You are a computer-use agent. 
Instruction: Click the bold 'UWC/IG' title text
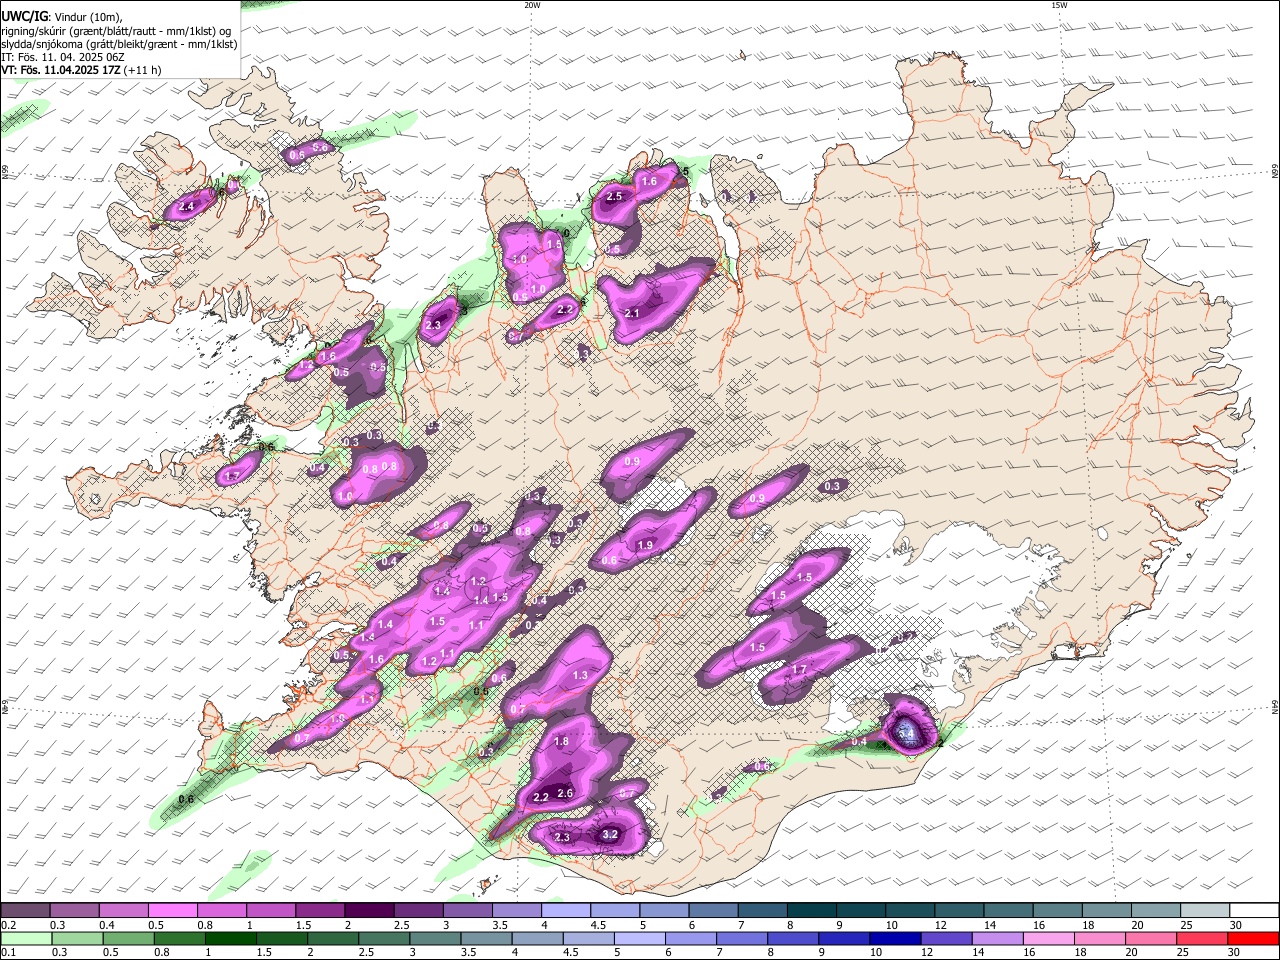coord(23,16)
